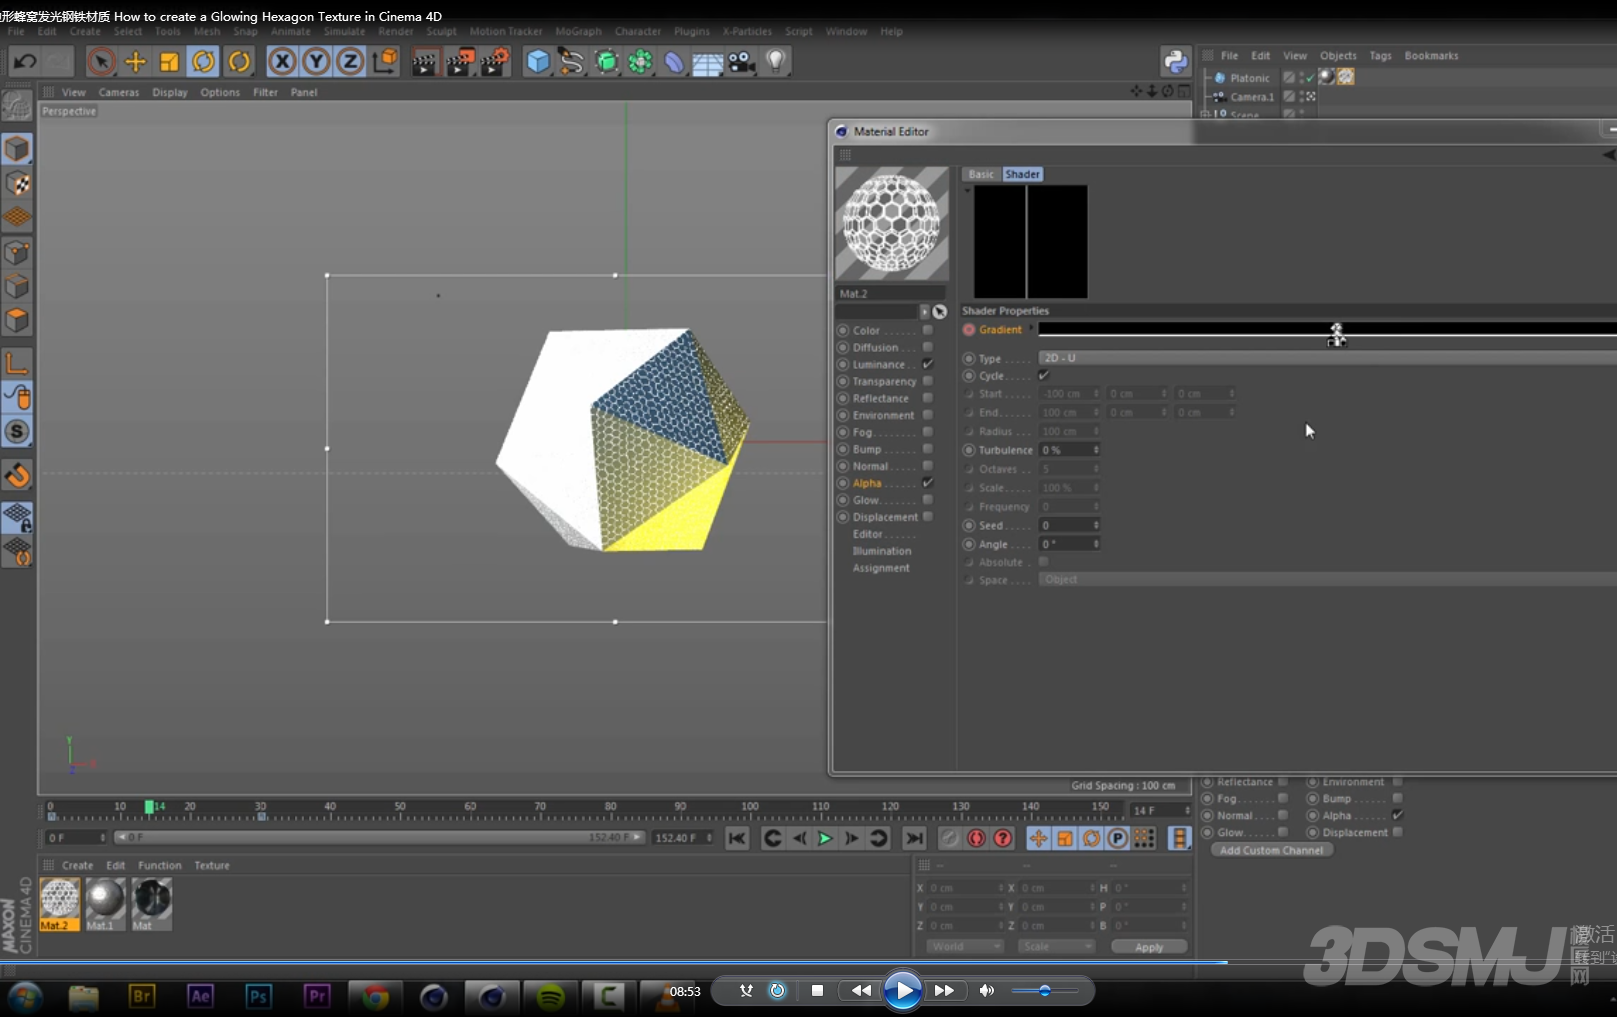Select the Rotate tool
1617x1017 pixels.
click(203, 62)
